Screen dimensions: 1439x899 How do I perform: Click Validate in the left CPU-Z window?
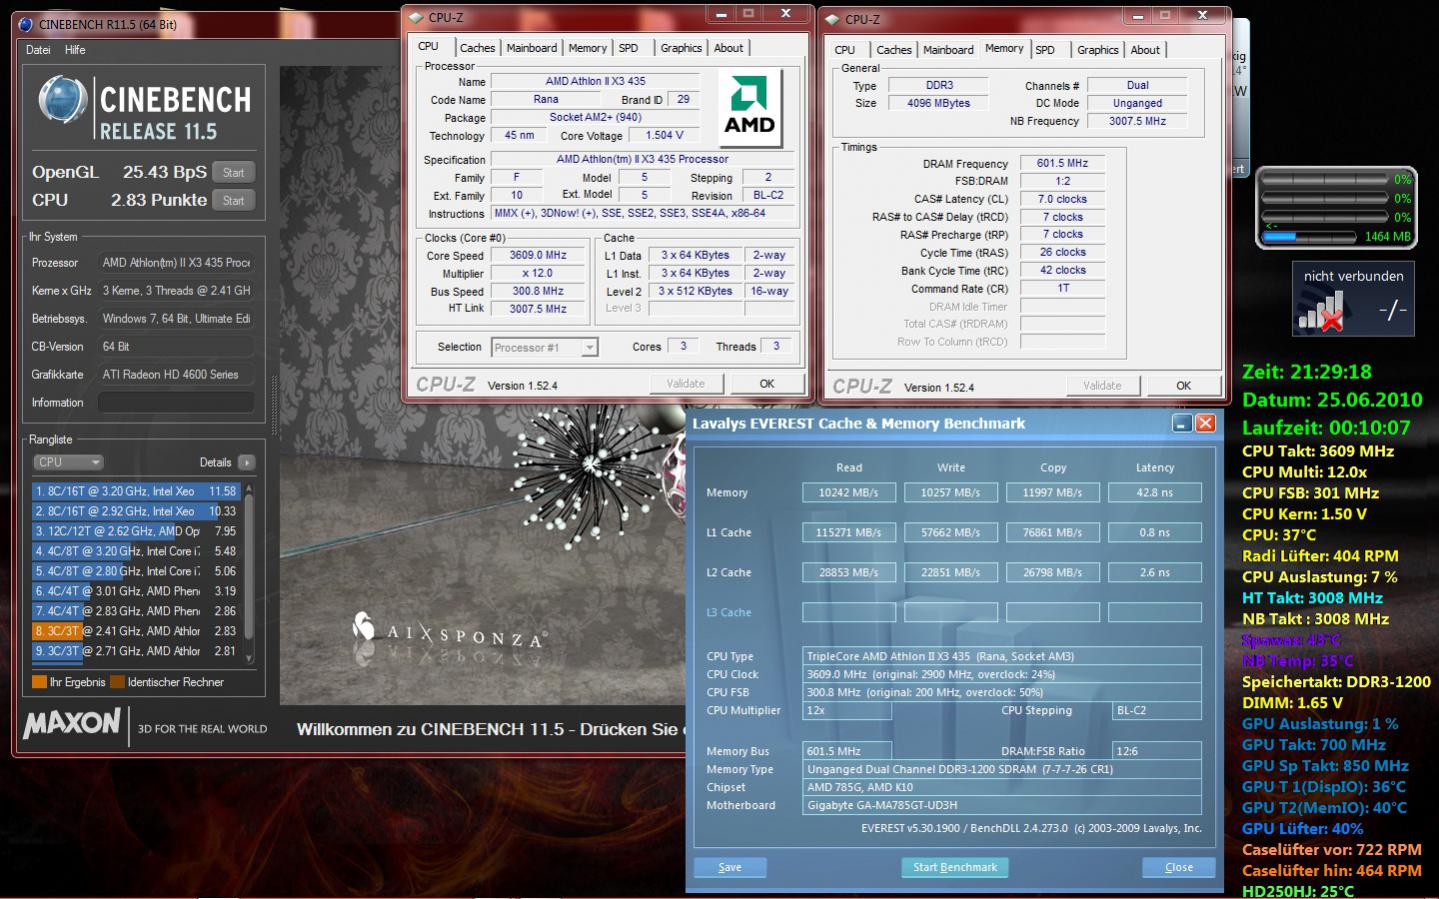click(x=686, y=383)
